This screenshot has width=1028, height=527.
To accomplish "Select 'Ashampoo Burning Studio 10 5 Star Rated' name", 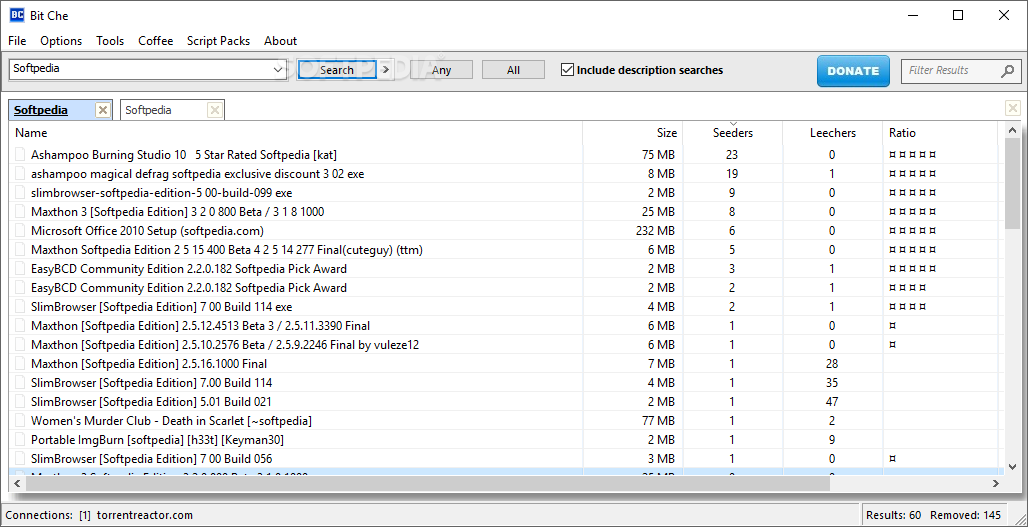I will 184,155.
